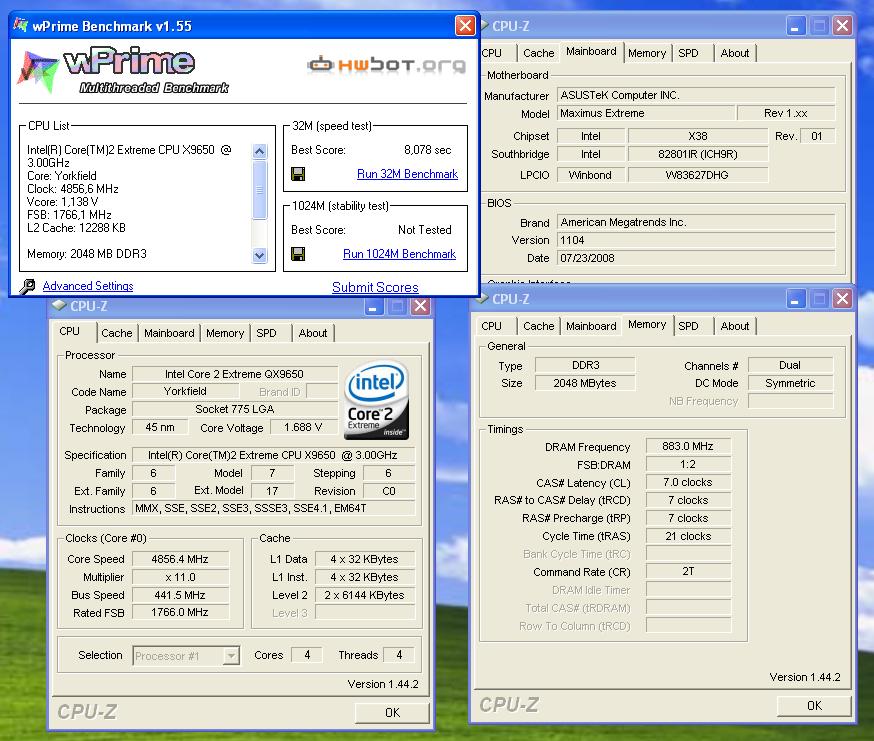Click BIOS Date field 07/23/2008
874x741 pixels.
point(696,258)
